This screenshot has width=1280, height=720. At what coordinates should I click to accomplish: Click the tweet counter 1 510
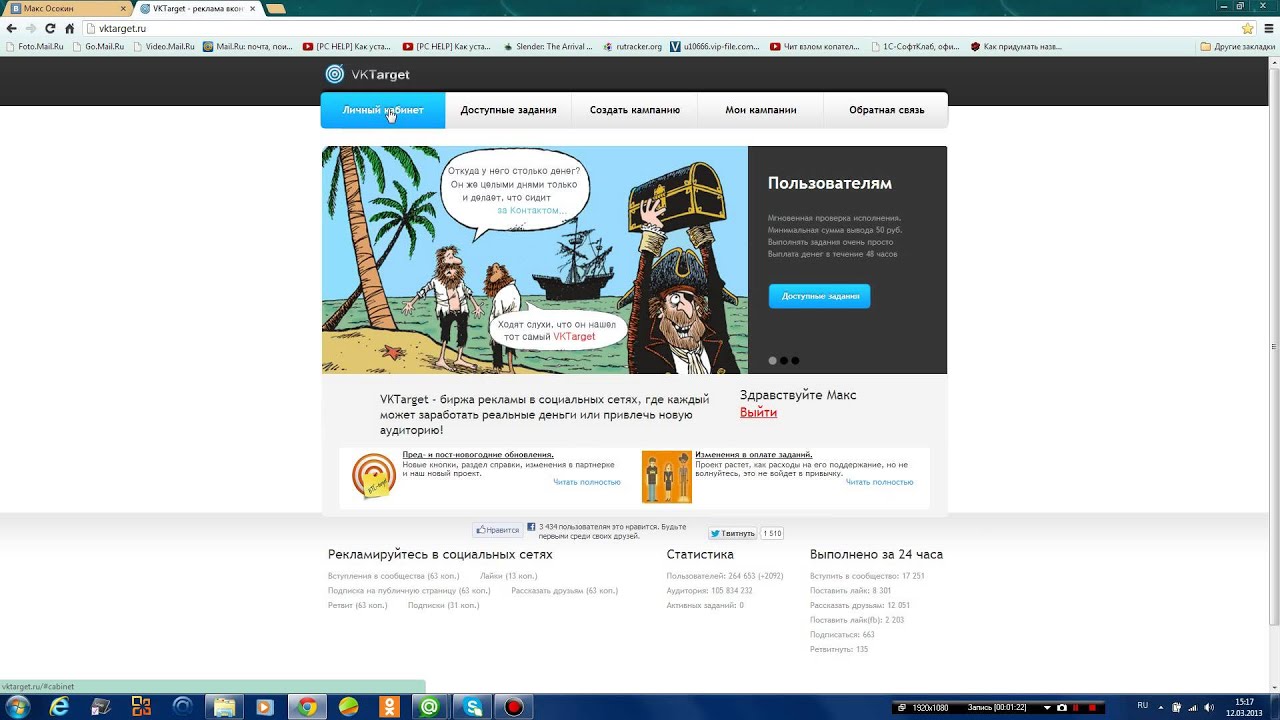(772, 533)
